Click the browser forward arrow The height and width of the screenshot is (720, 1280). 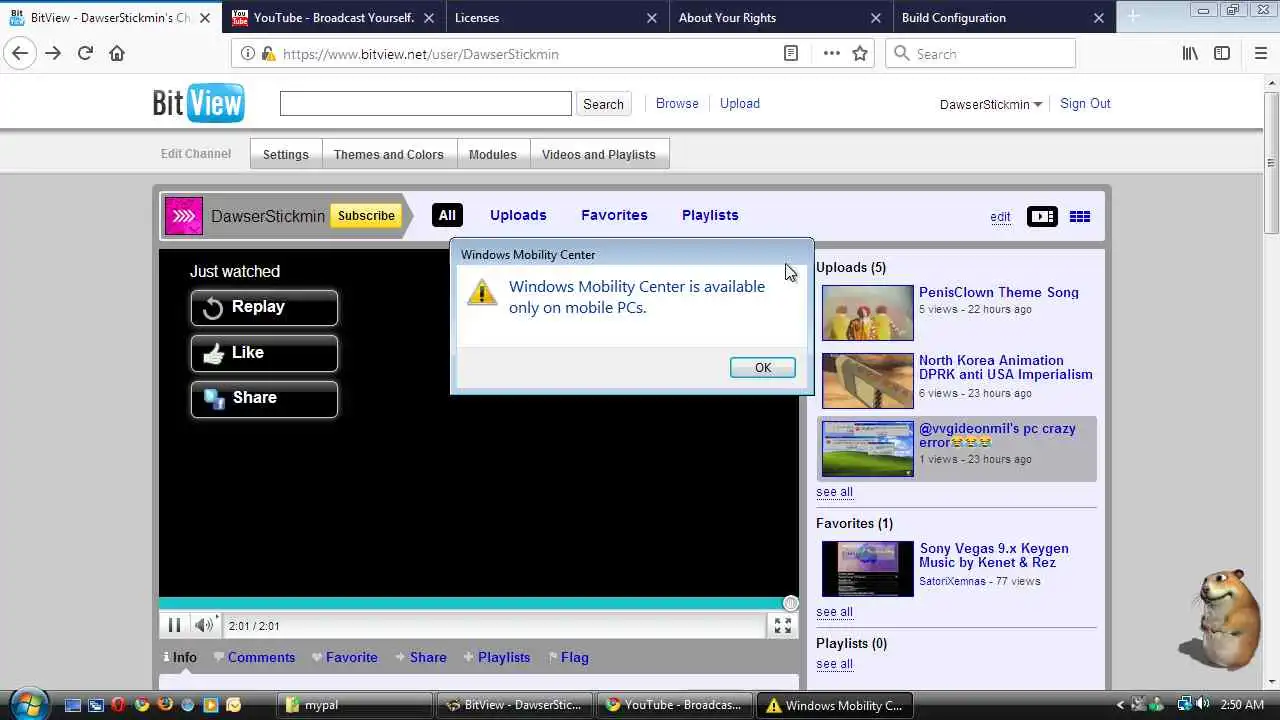(x=53, y=54)
